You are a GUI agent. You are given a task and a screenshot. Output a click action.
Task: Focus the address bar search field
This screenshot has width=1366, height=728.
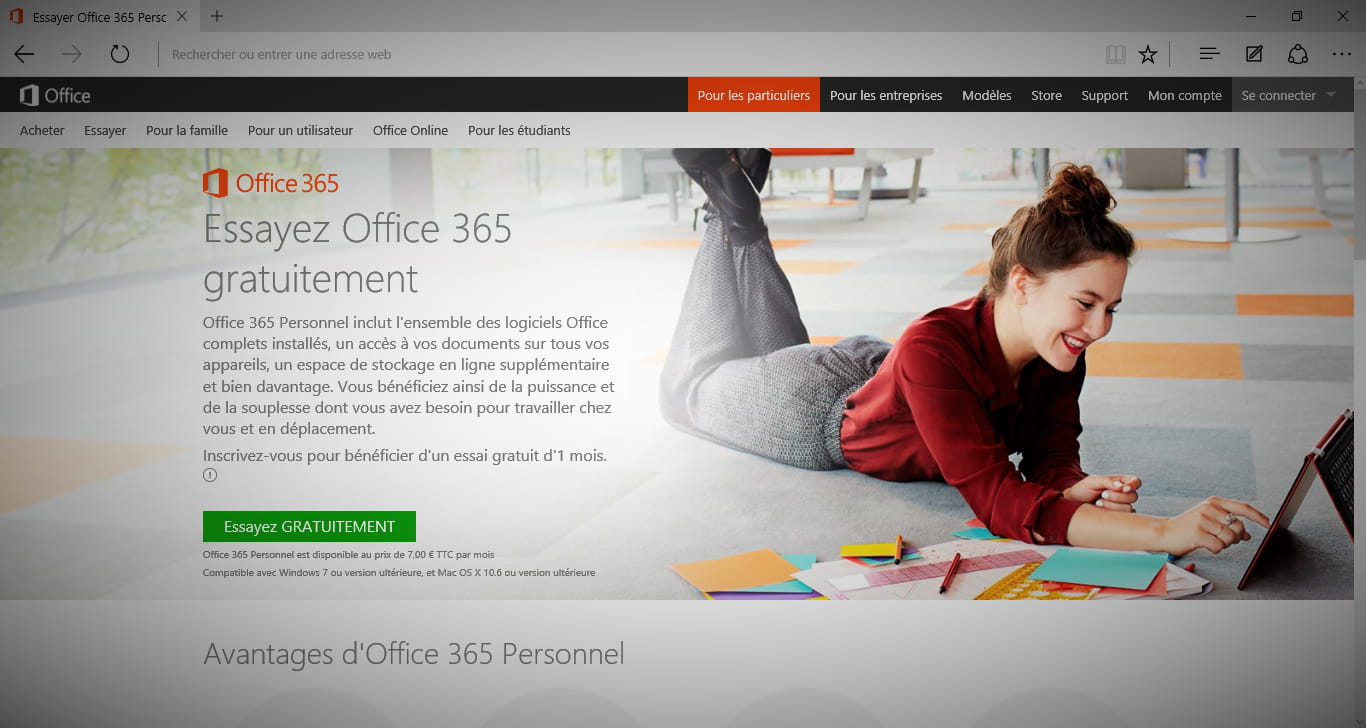click(630, 55)
